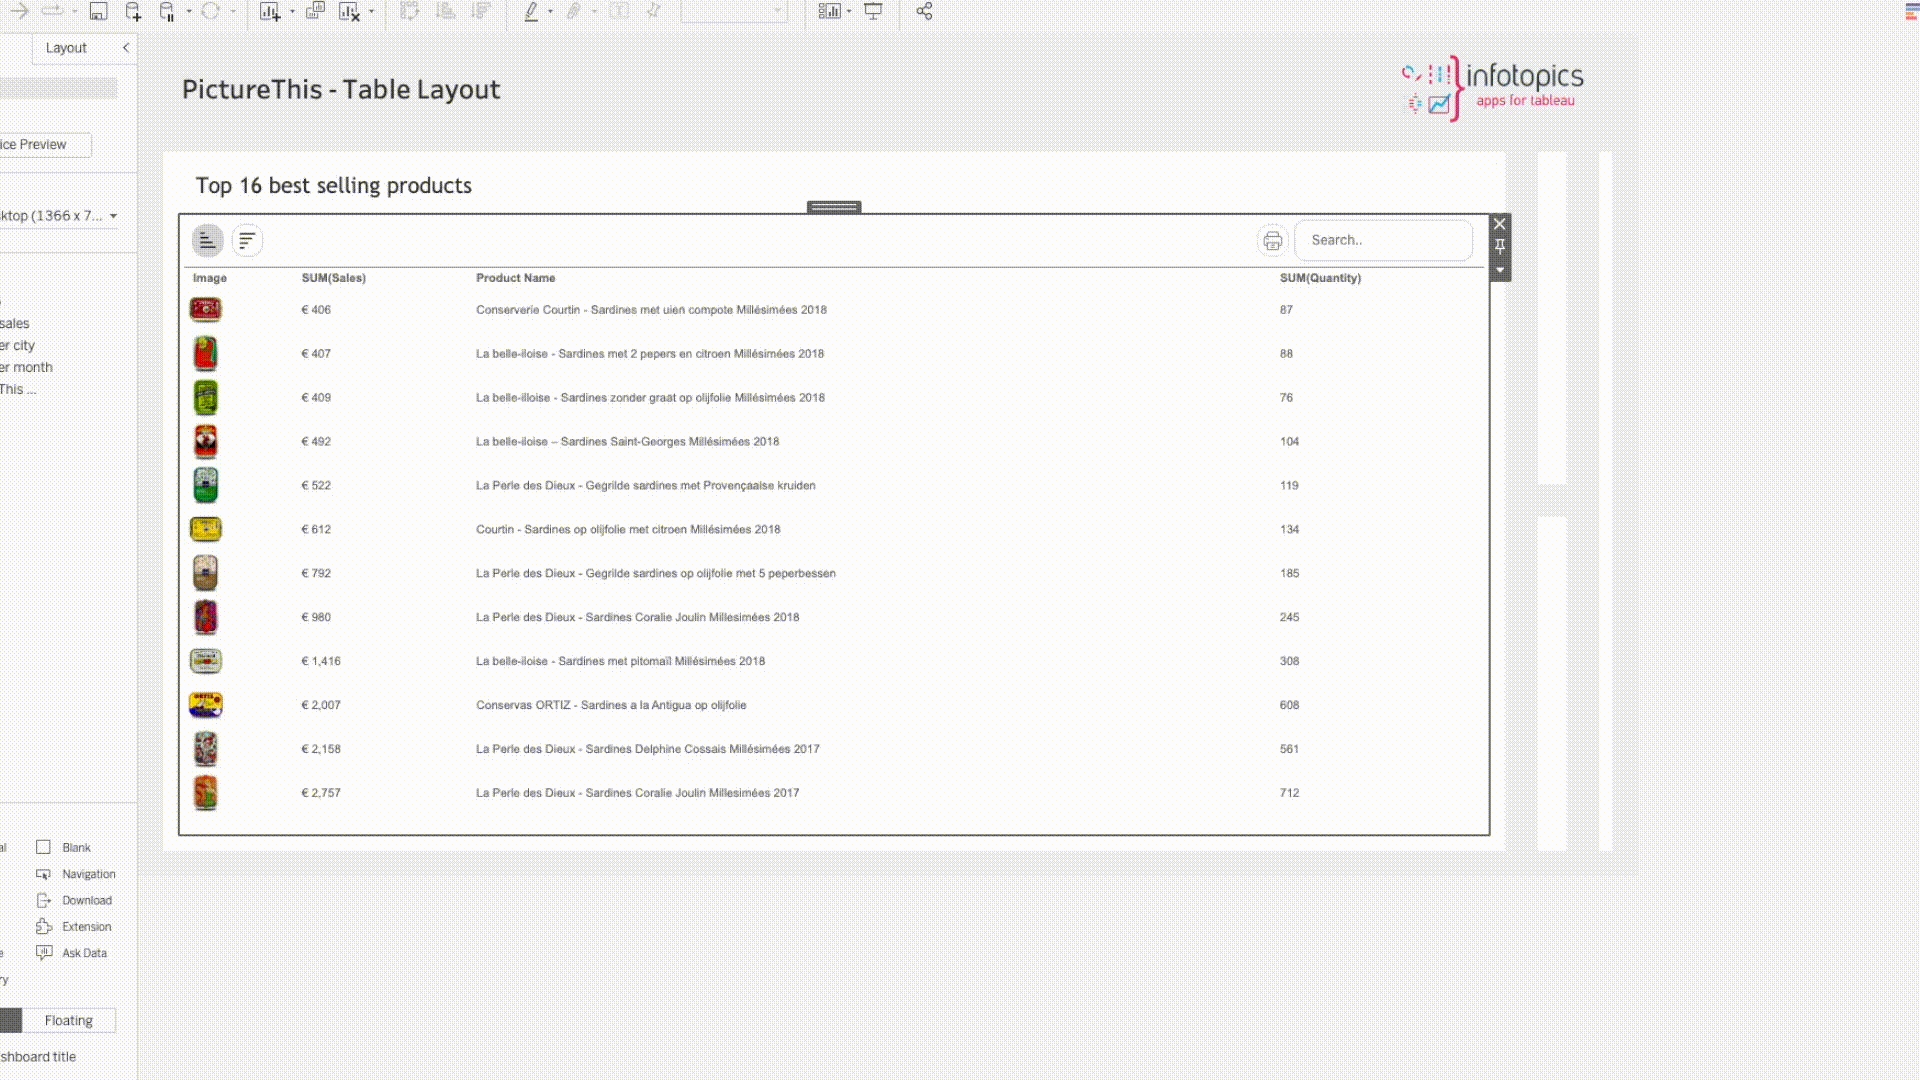Select the Extension dashboard object

pos(75,927)
